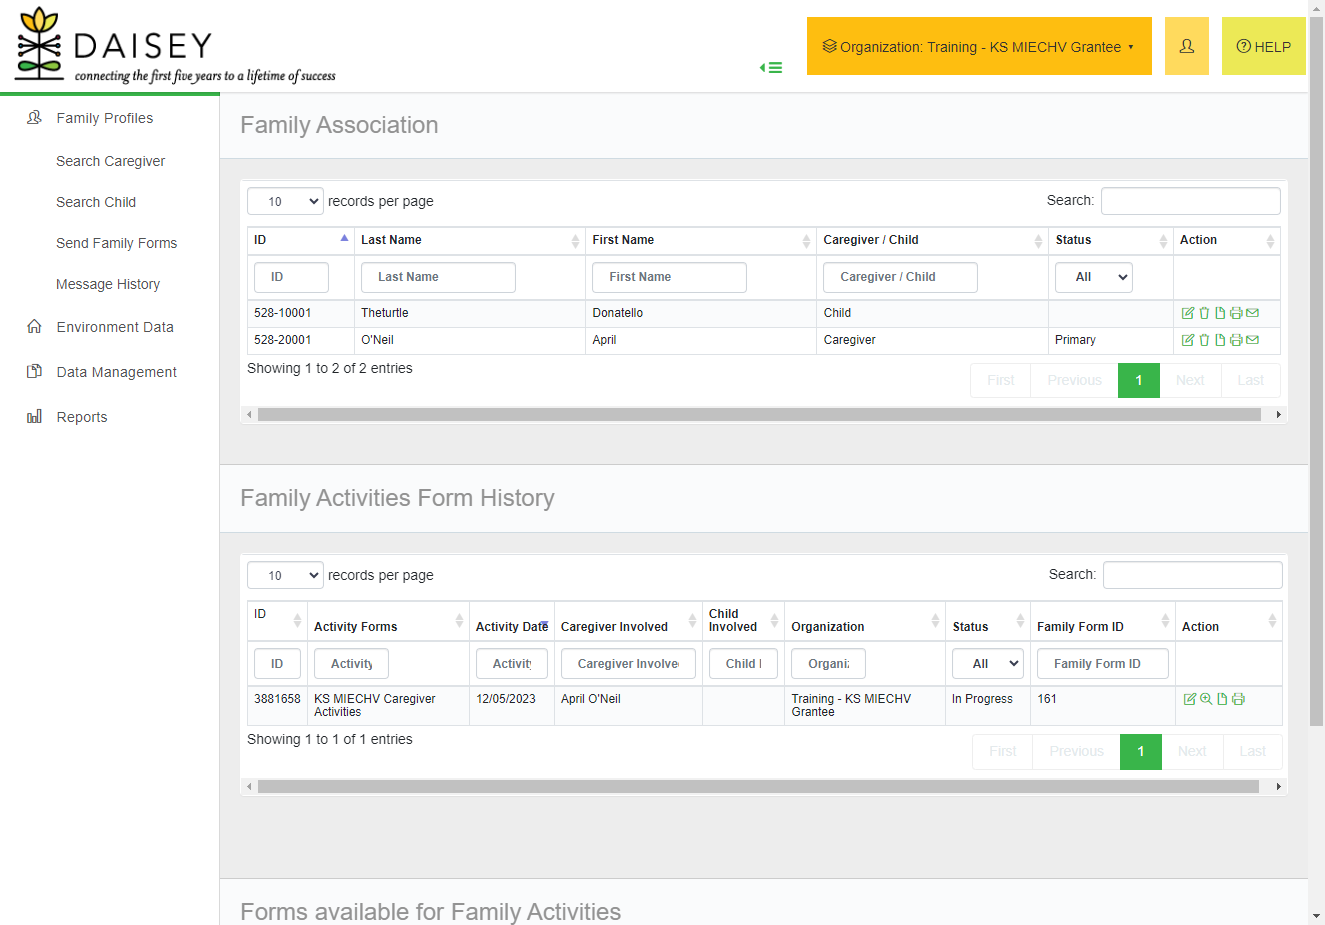Image resolution: width=1325 pixels, height=925 pixels.
Task: Sort Family Association table by ID
Action: 301,240
